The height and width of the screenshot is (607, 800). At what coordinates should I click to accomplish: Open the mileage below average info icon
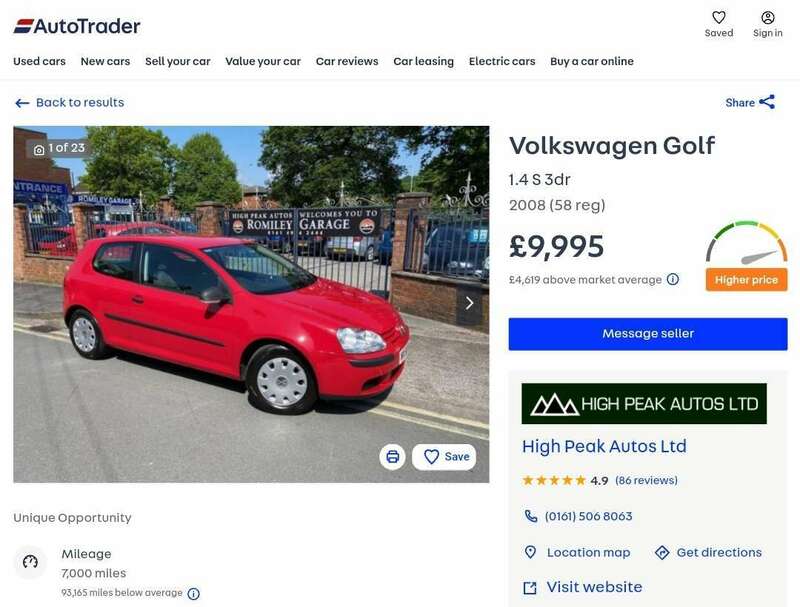[193, 594]
